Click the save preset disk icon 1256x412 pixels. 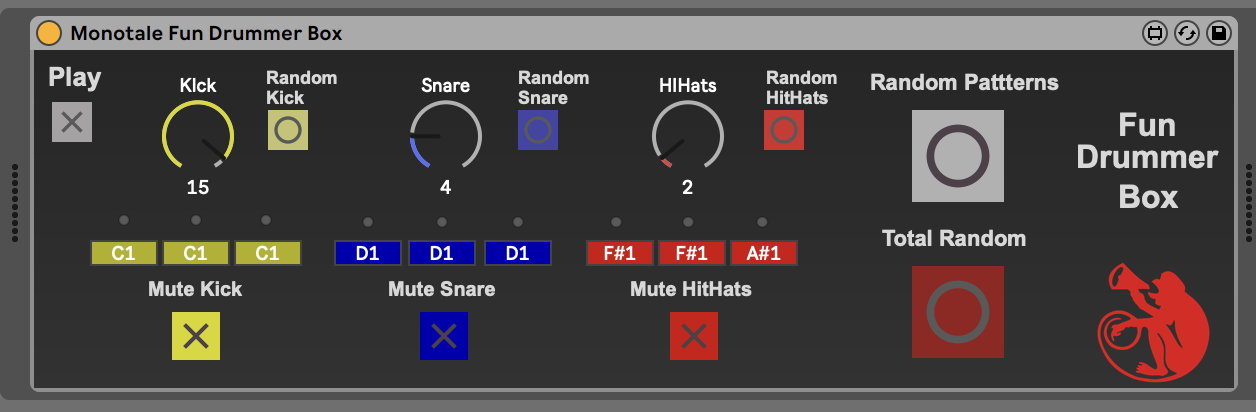[x=1218, y=33]
